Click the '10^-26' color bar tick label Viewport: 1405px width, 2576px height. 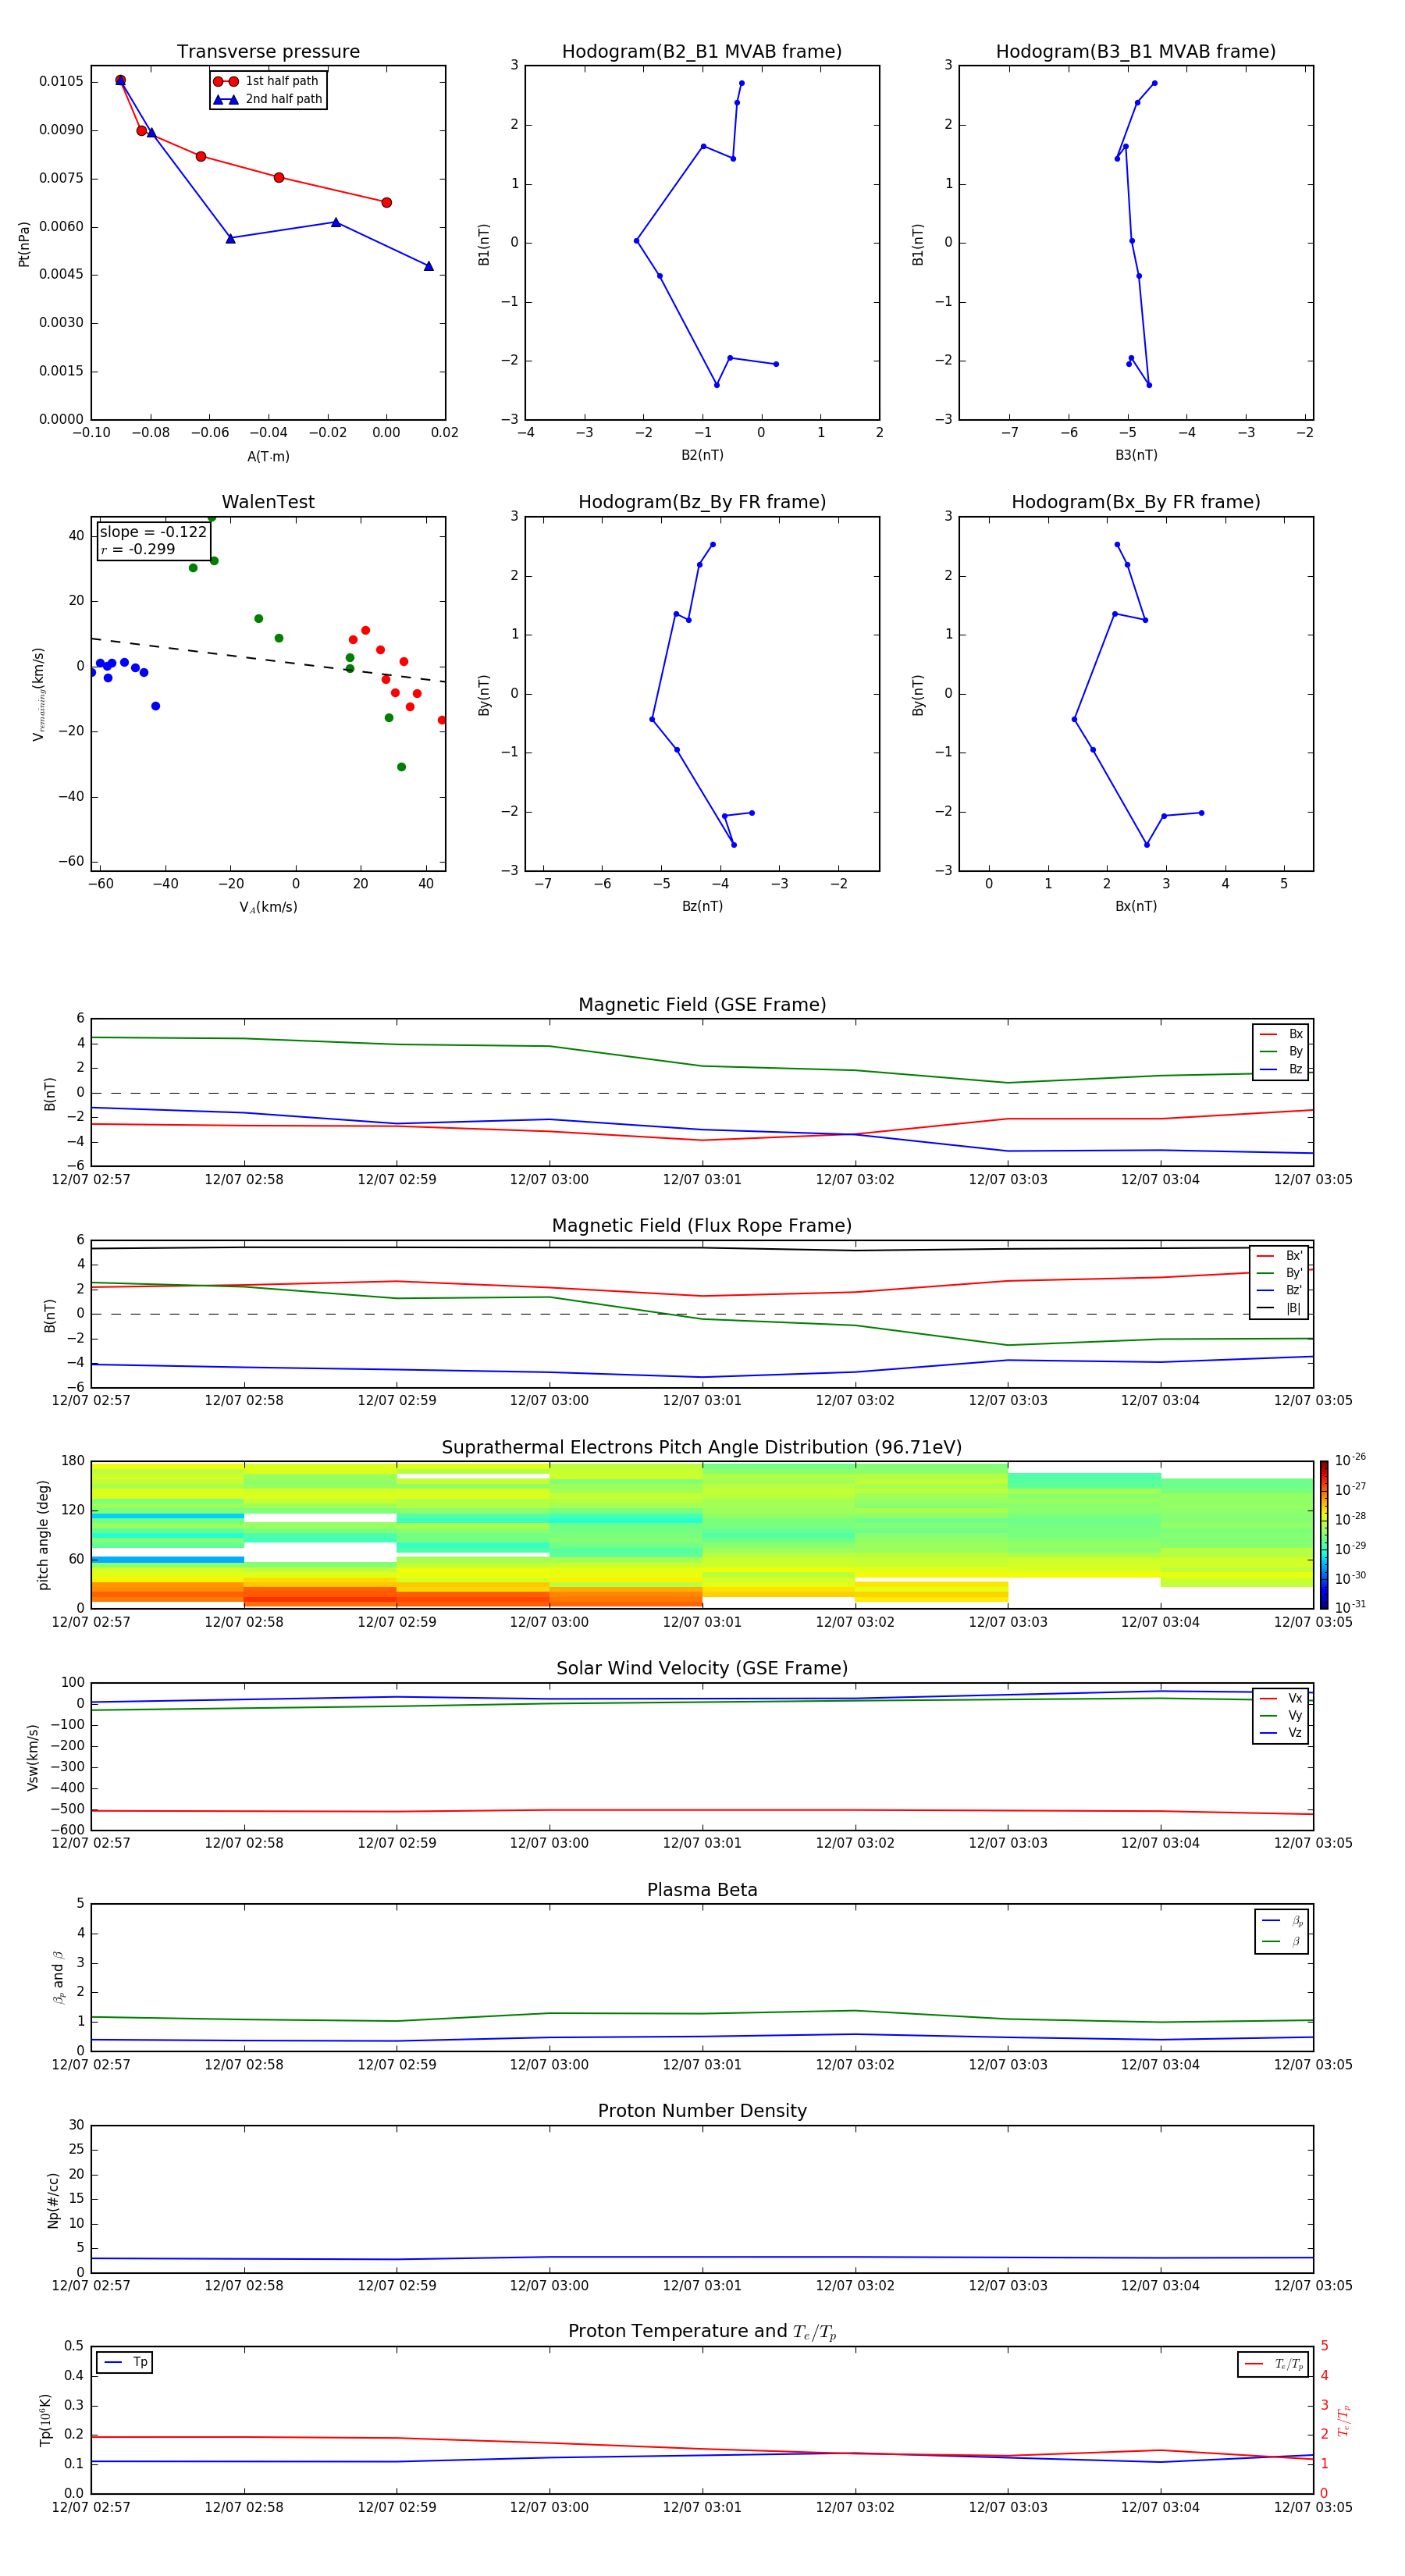1350,1460
